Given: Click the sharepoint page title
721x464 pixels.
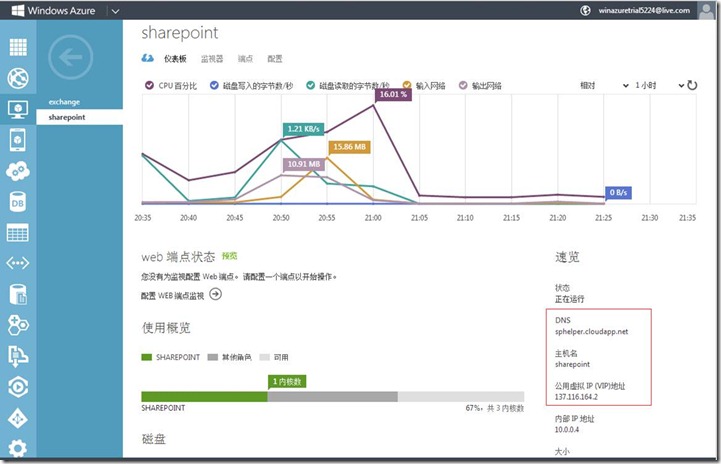Looking at the screenshot, I should [180, 33].
